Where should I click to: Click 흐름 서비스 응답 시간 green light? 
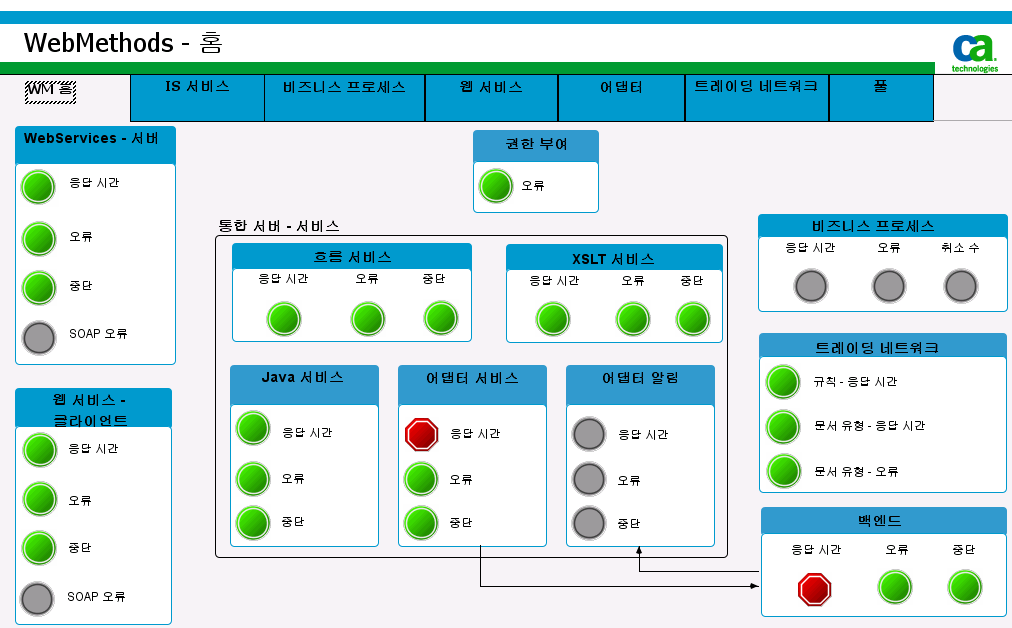click(x=284, y=319)
